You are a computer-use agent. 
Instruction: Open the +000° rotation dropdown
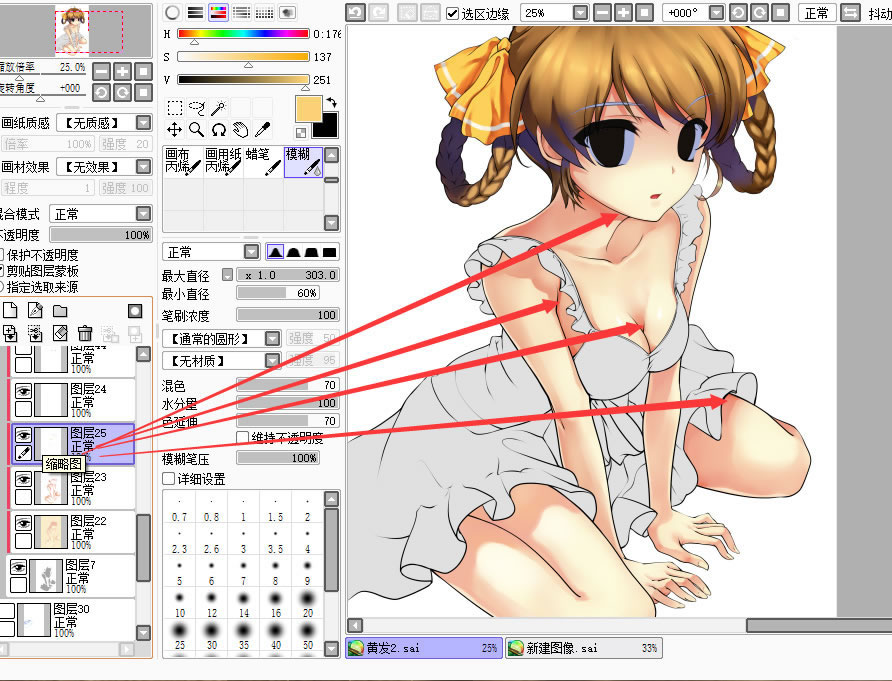click(717, 13)
